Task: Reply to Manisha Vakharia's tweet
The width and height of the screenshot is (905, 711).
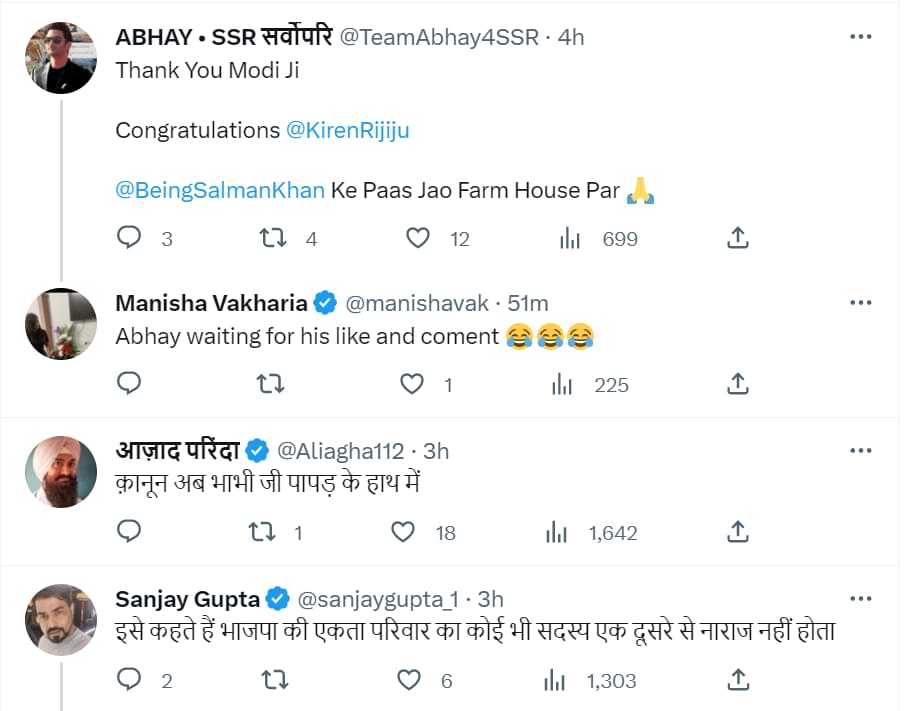Action: 129,384
